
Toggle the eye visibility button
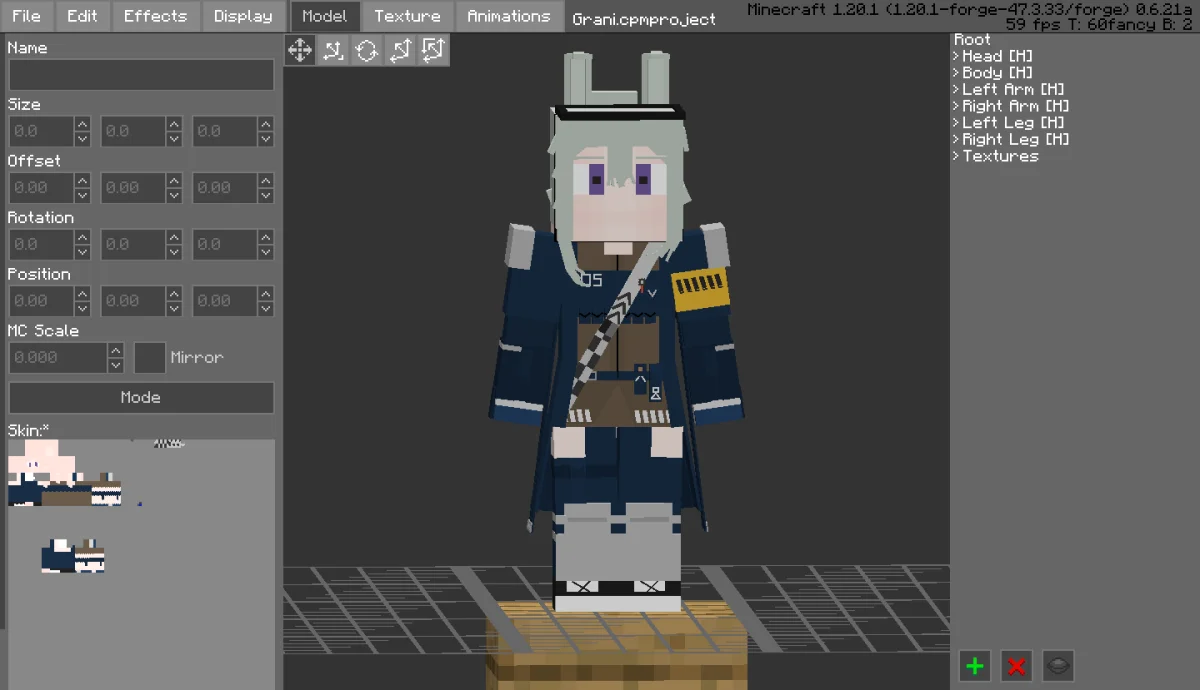[1059, 665]
